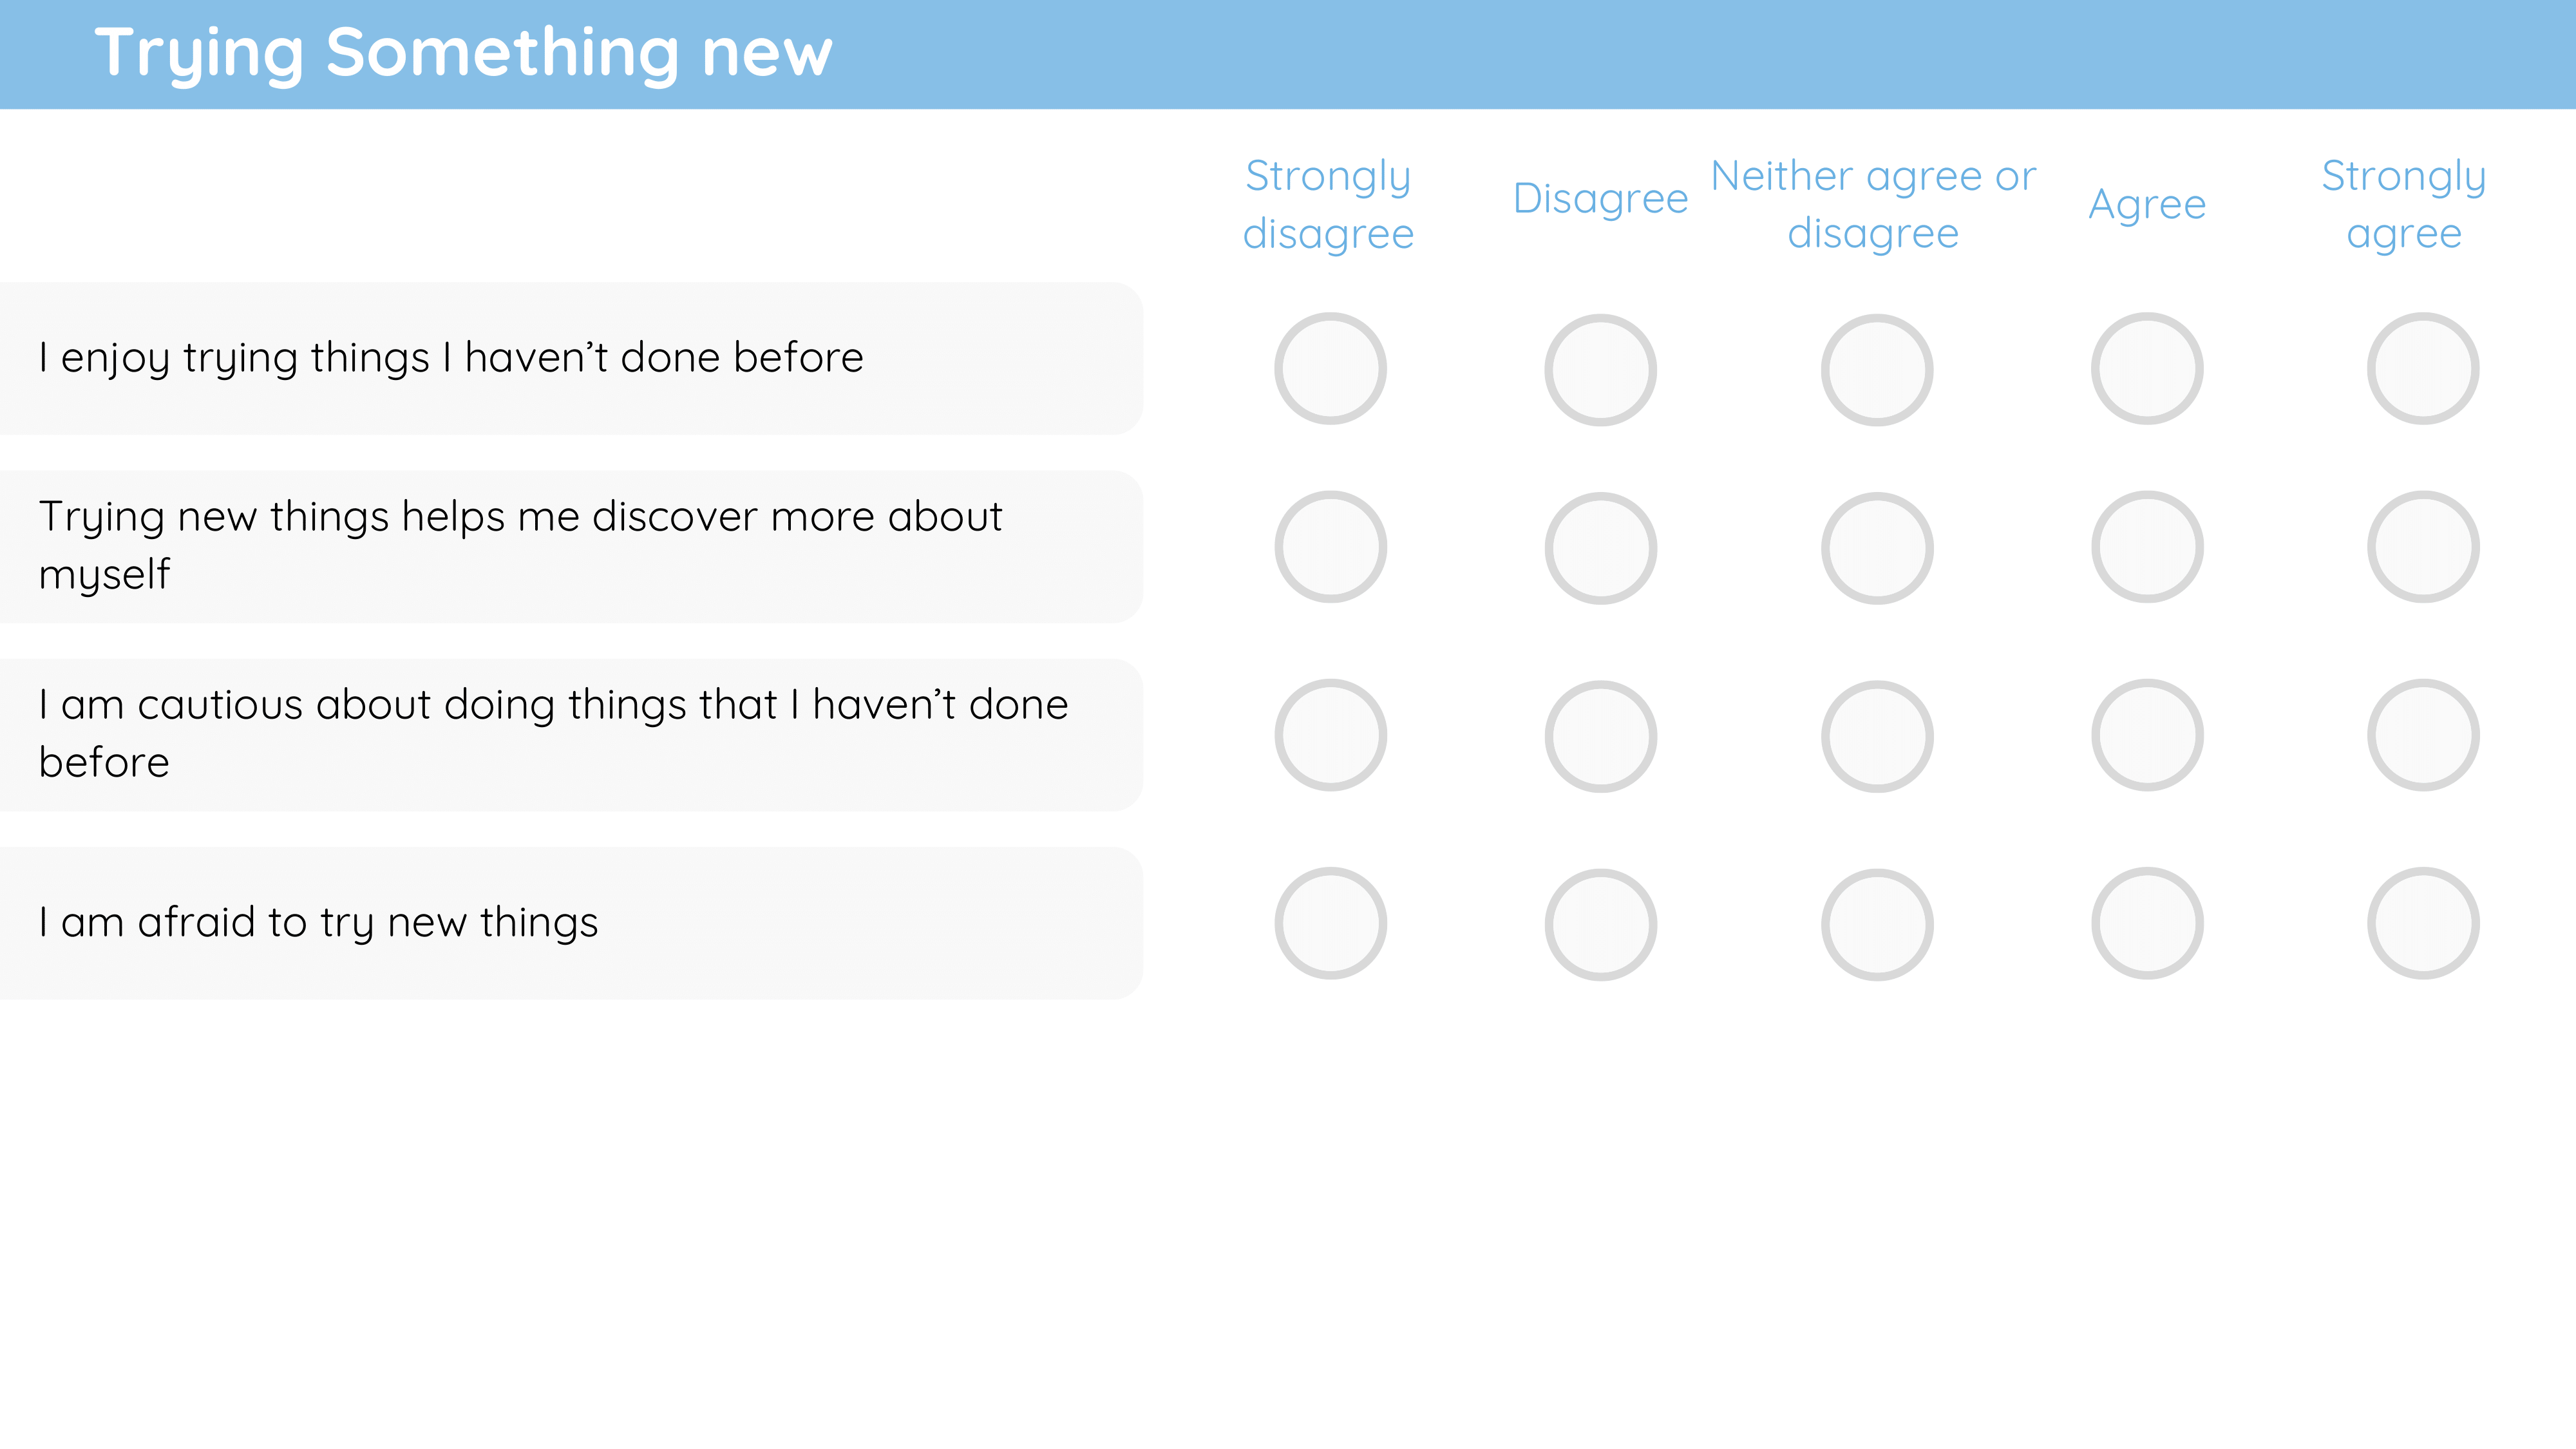Click the 'Trying Something new' title

[463, 53]
